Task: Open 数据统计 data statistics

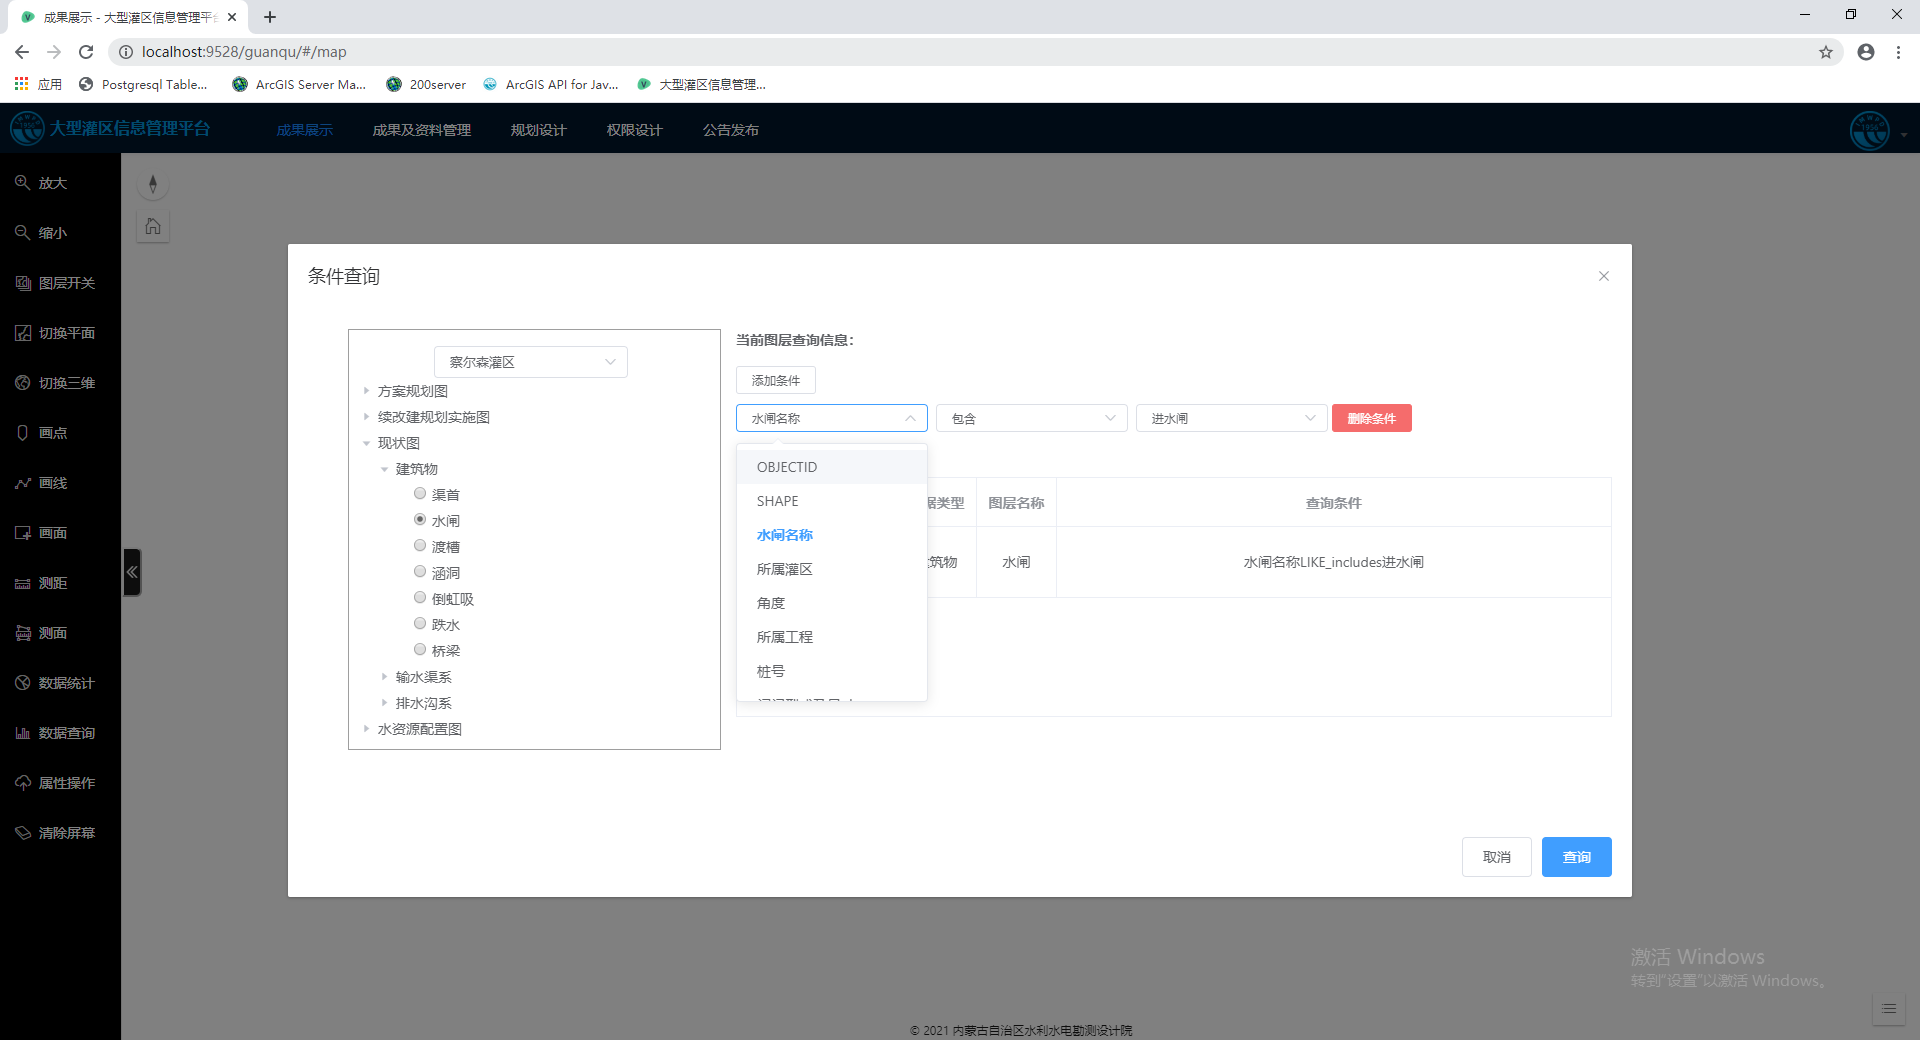Action: 55,683
